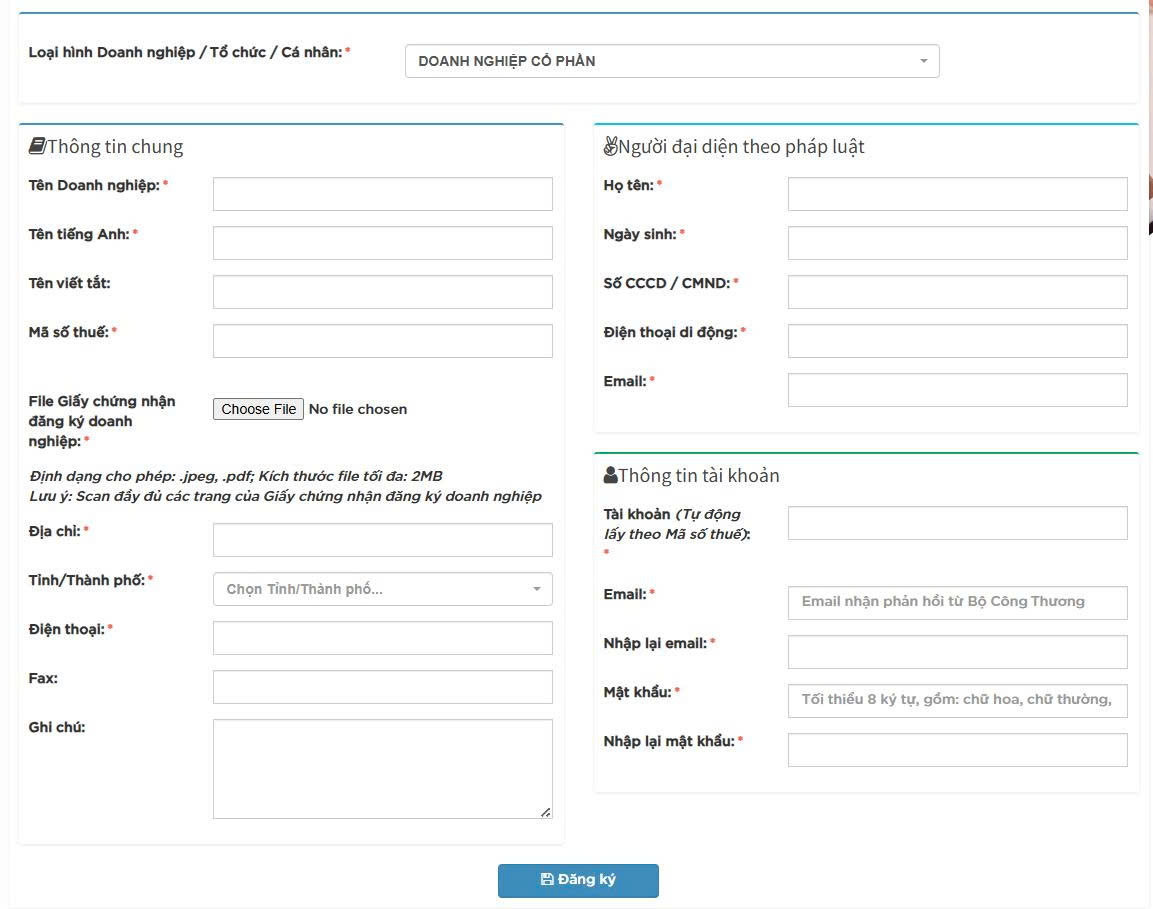Select the Mã số thuế field
Screen dimensions: 1153x909
[x=382, y=341]
